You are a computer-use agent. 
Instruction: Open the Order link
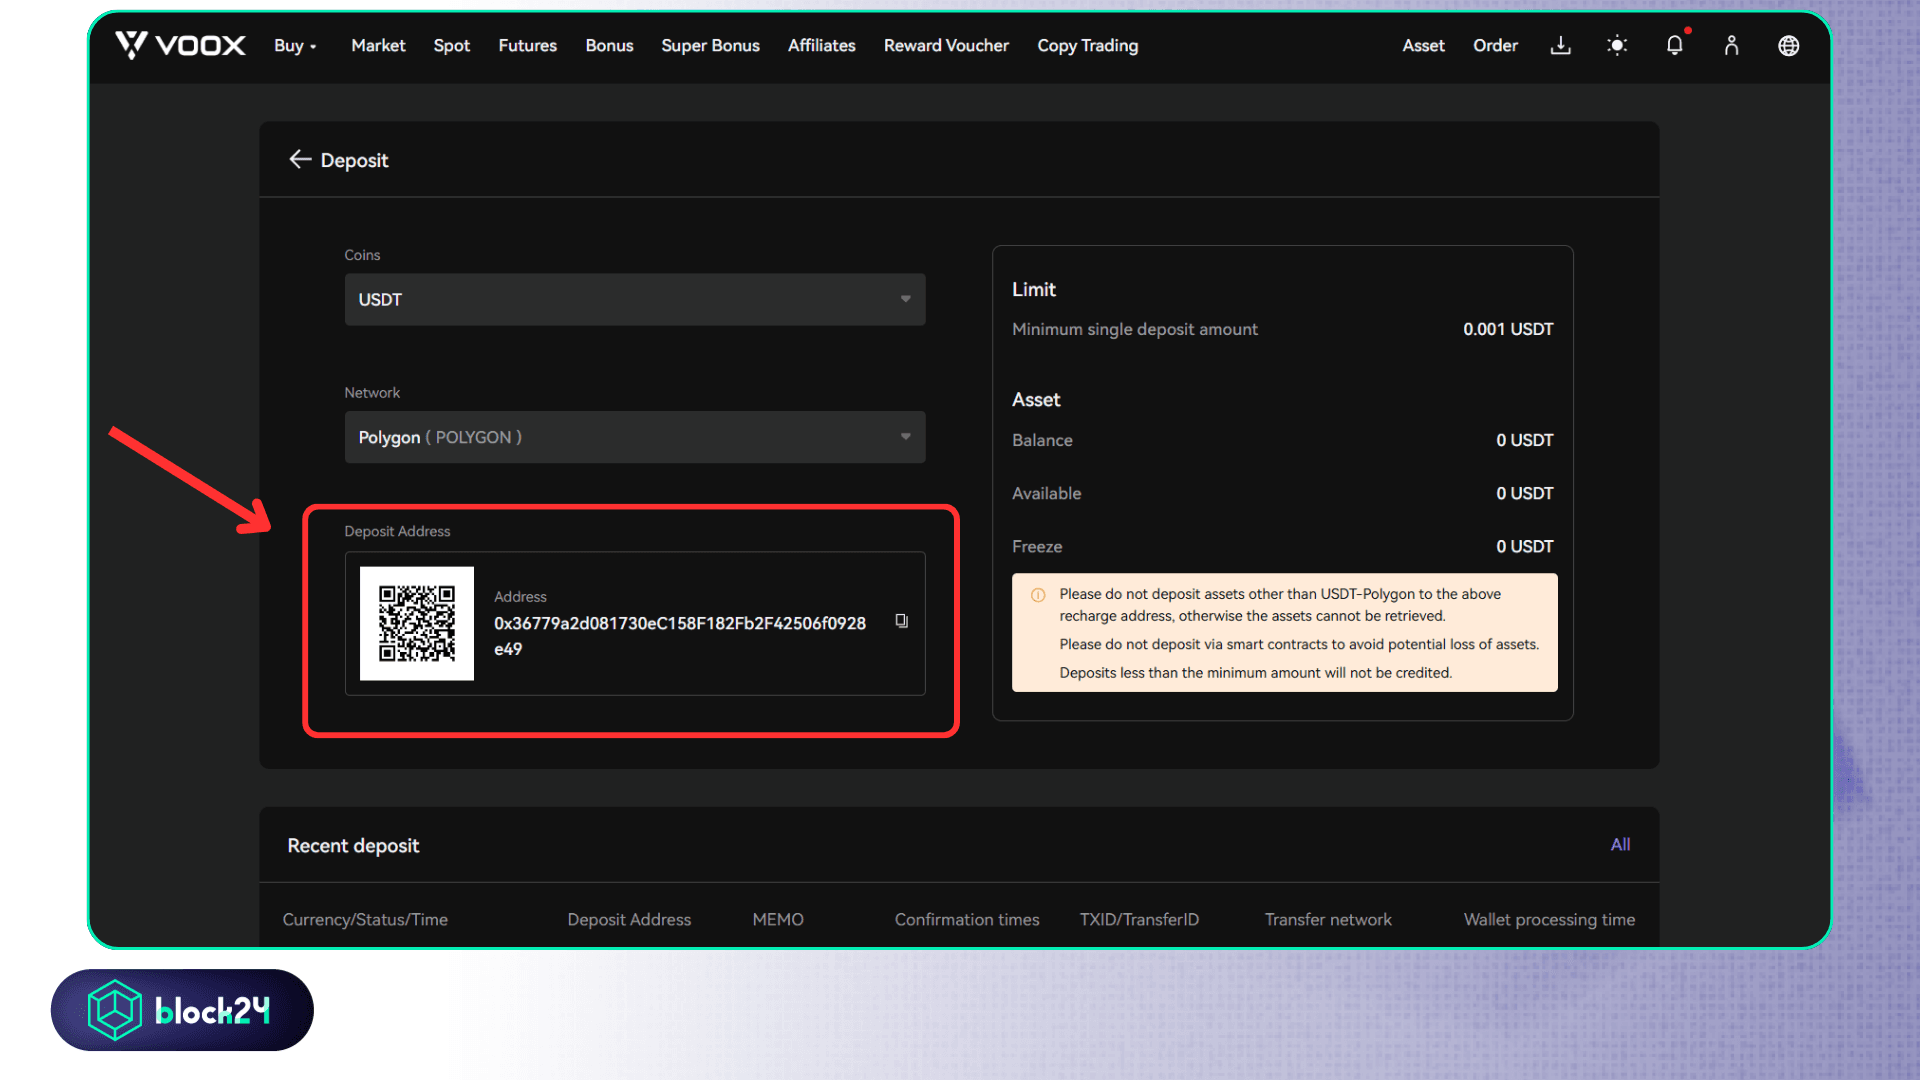1495,45
